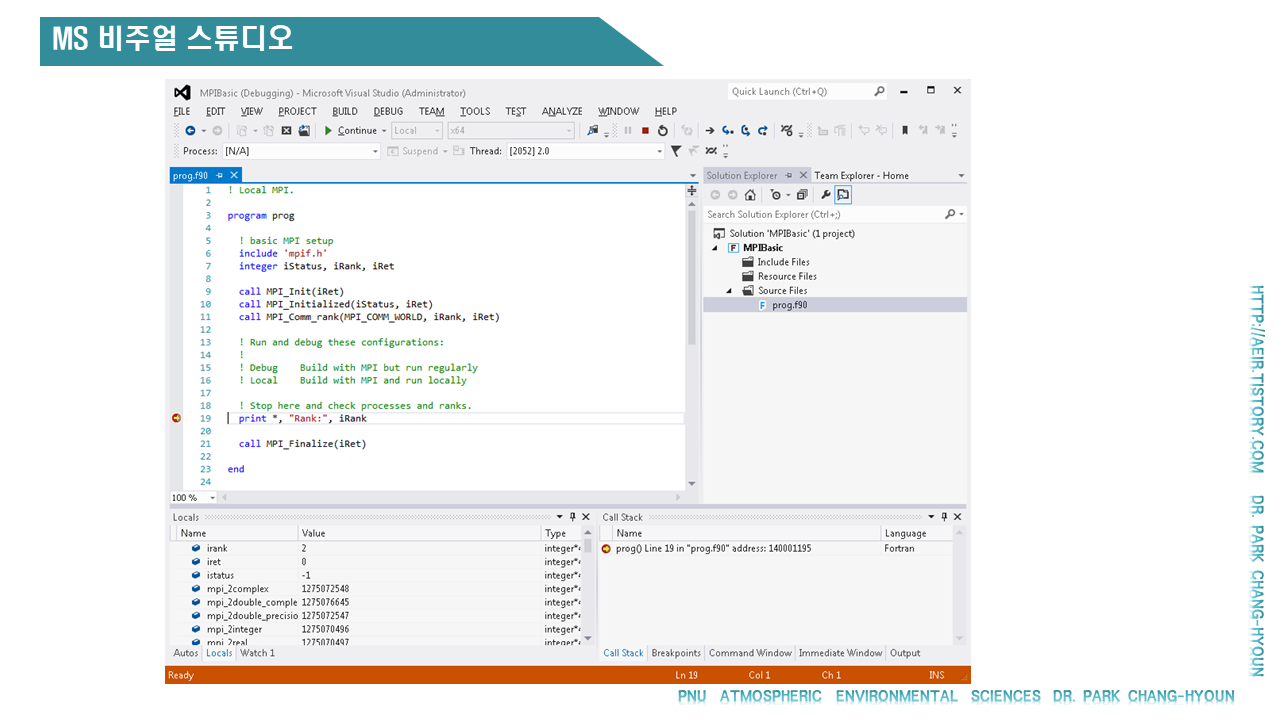
Task: Open the FILE menu
Action: [x=182, y=111]
